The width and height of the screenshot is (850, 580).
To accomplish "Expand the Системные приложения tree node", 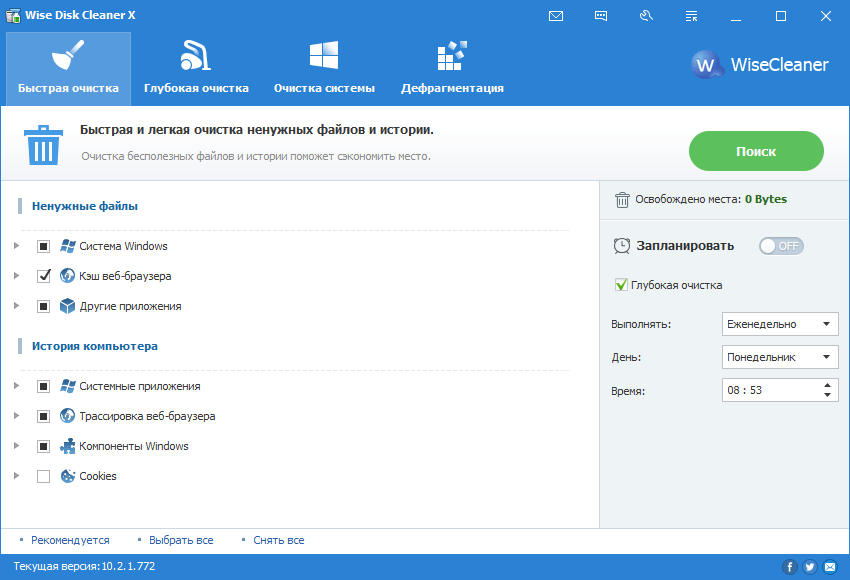I will pos(16,385).
